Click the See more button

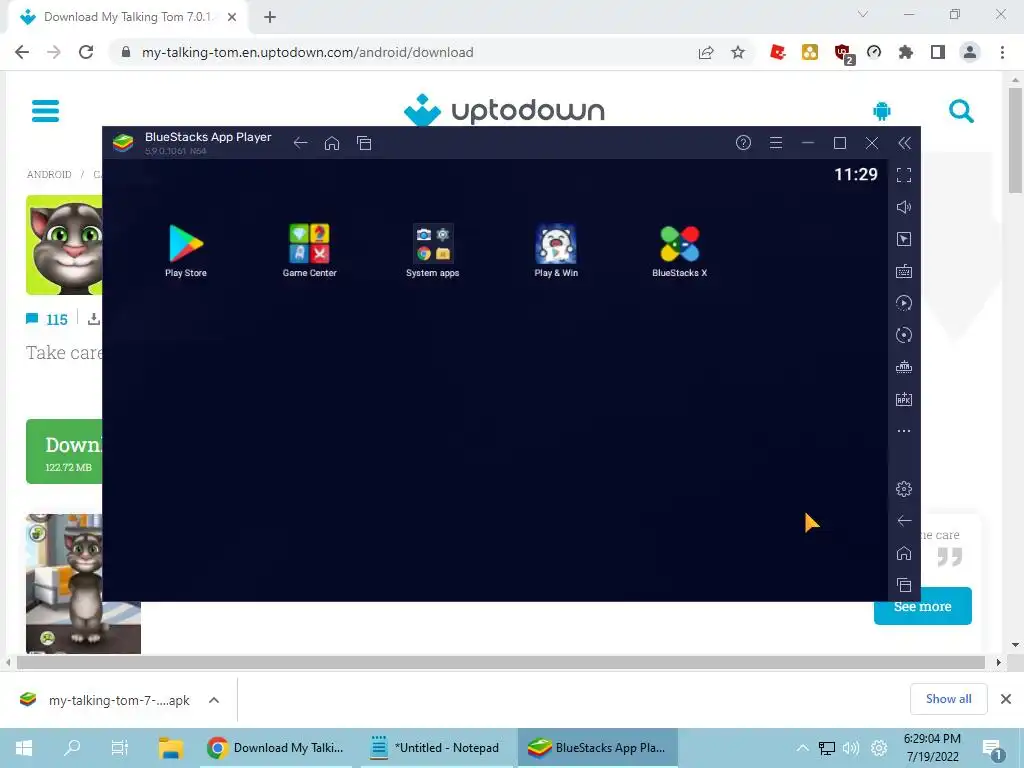click(x=922, y=607)
